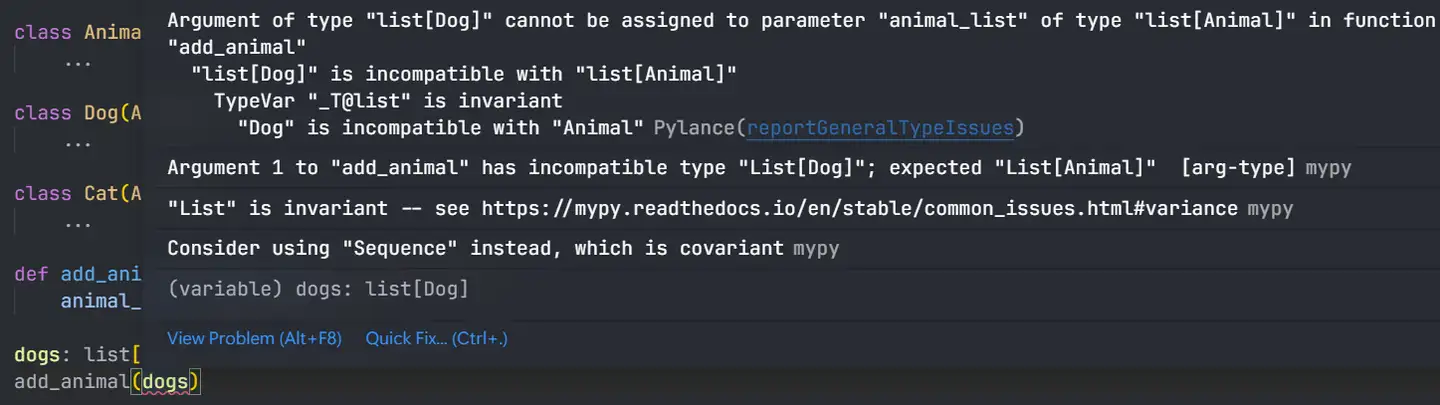1440x405 pixels.
Task: Click the [arg-type] error code text
Action: click(1238, 168)
